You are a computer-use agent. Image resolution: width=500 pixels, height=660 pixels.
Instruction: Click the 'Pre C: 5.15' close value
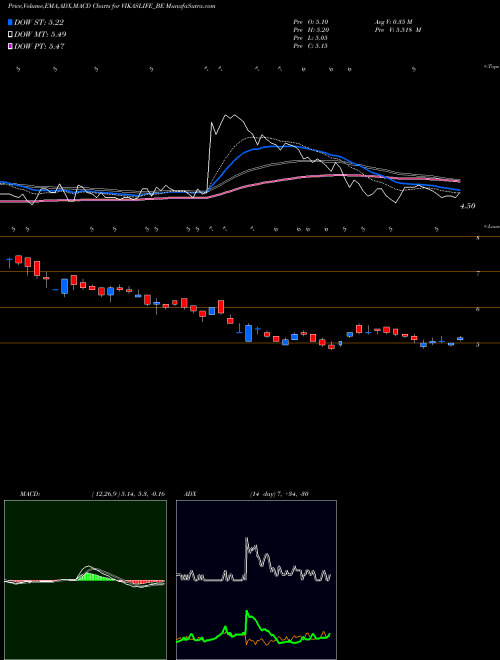coord(311,46)
